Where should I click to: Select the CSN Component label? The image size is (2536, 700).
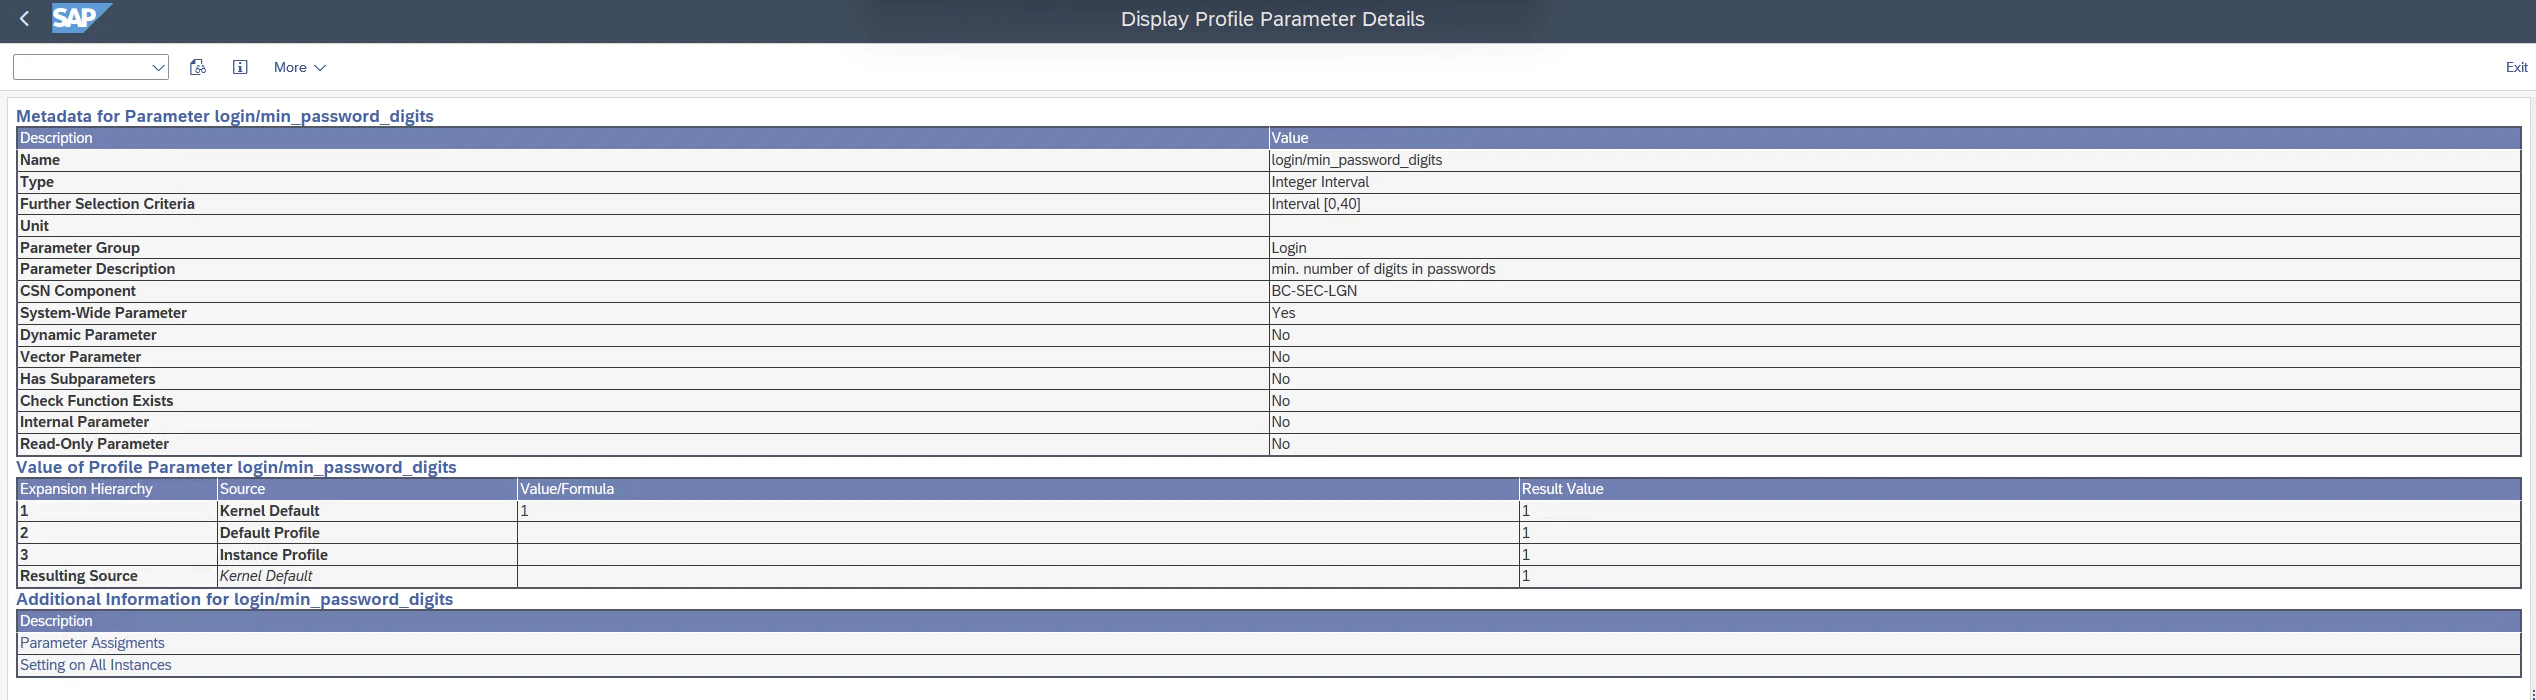[78, 291]
